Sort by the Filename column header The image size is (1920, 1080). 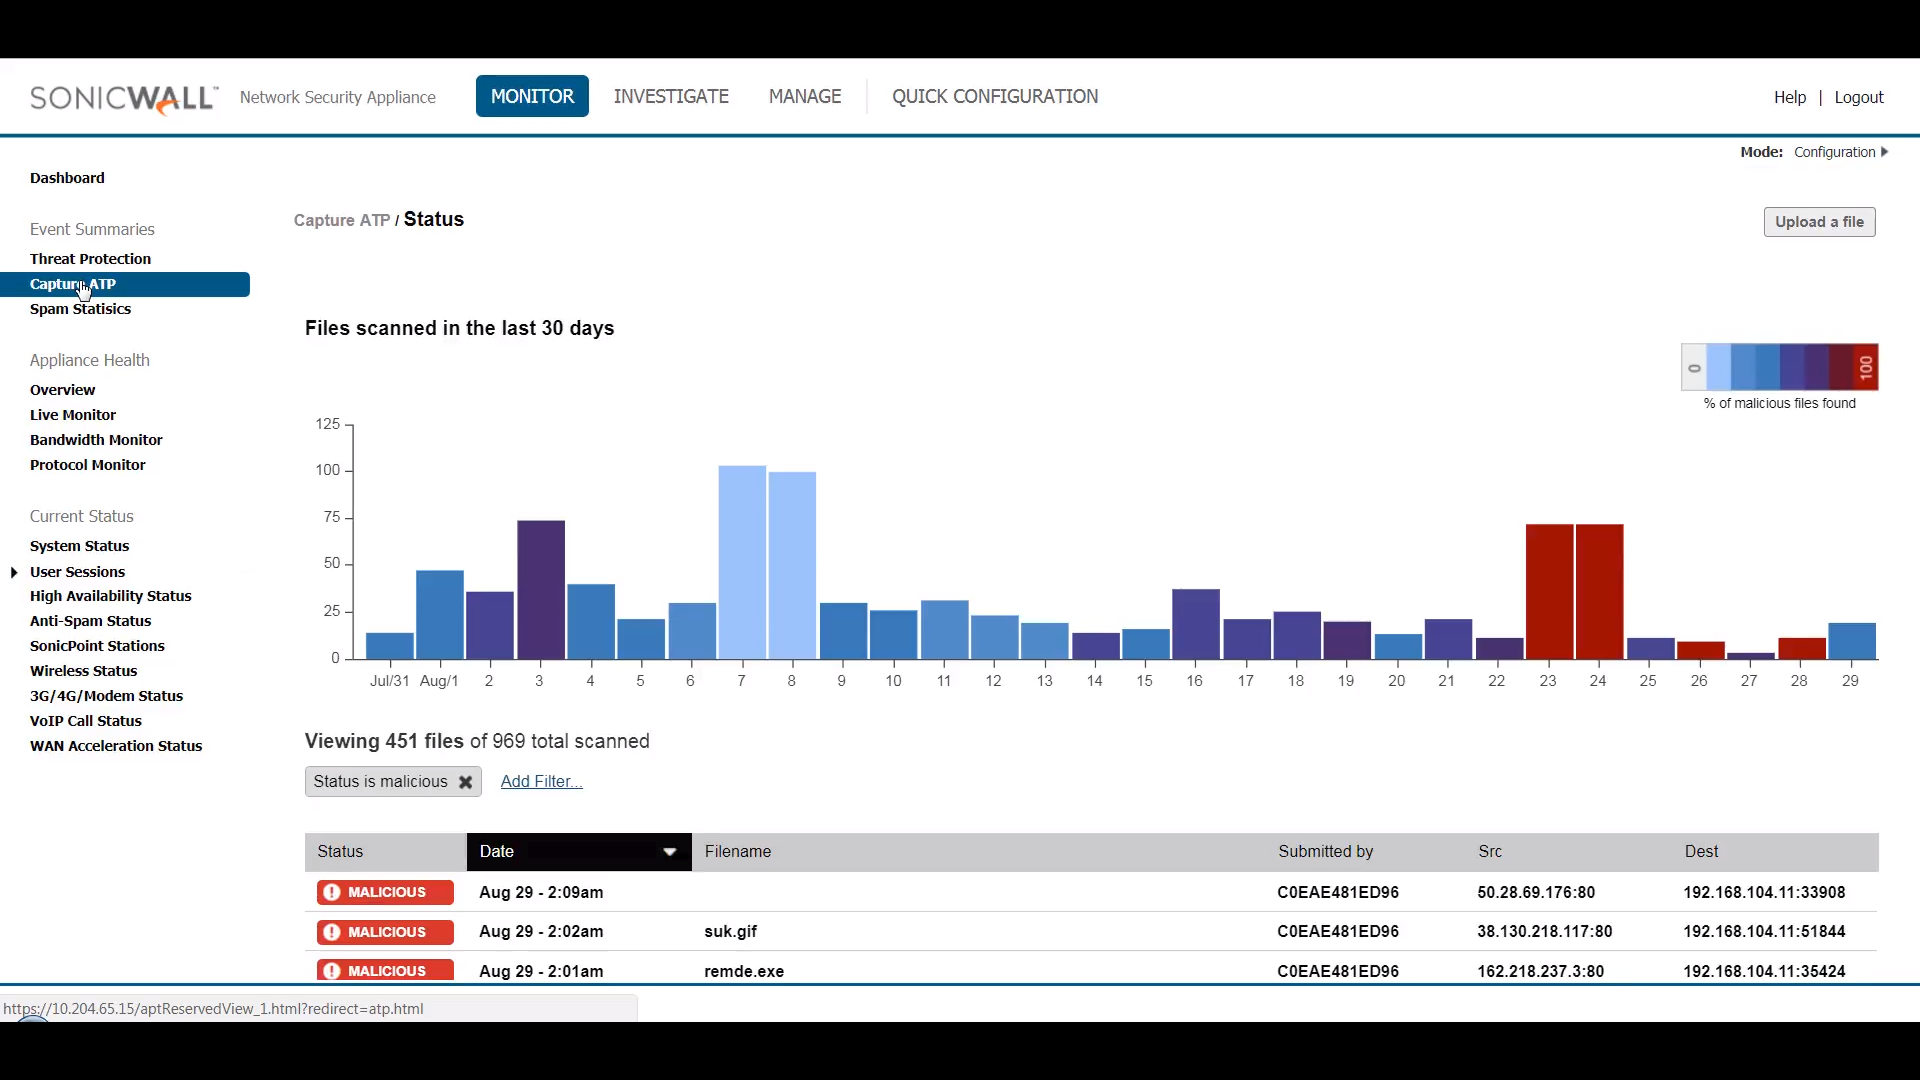coord(978,852)
